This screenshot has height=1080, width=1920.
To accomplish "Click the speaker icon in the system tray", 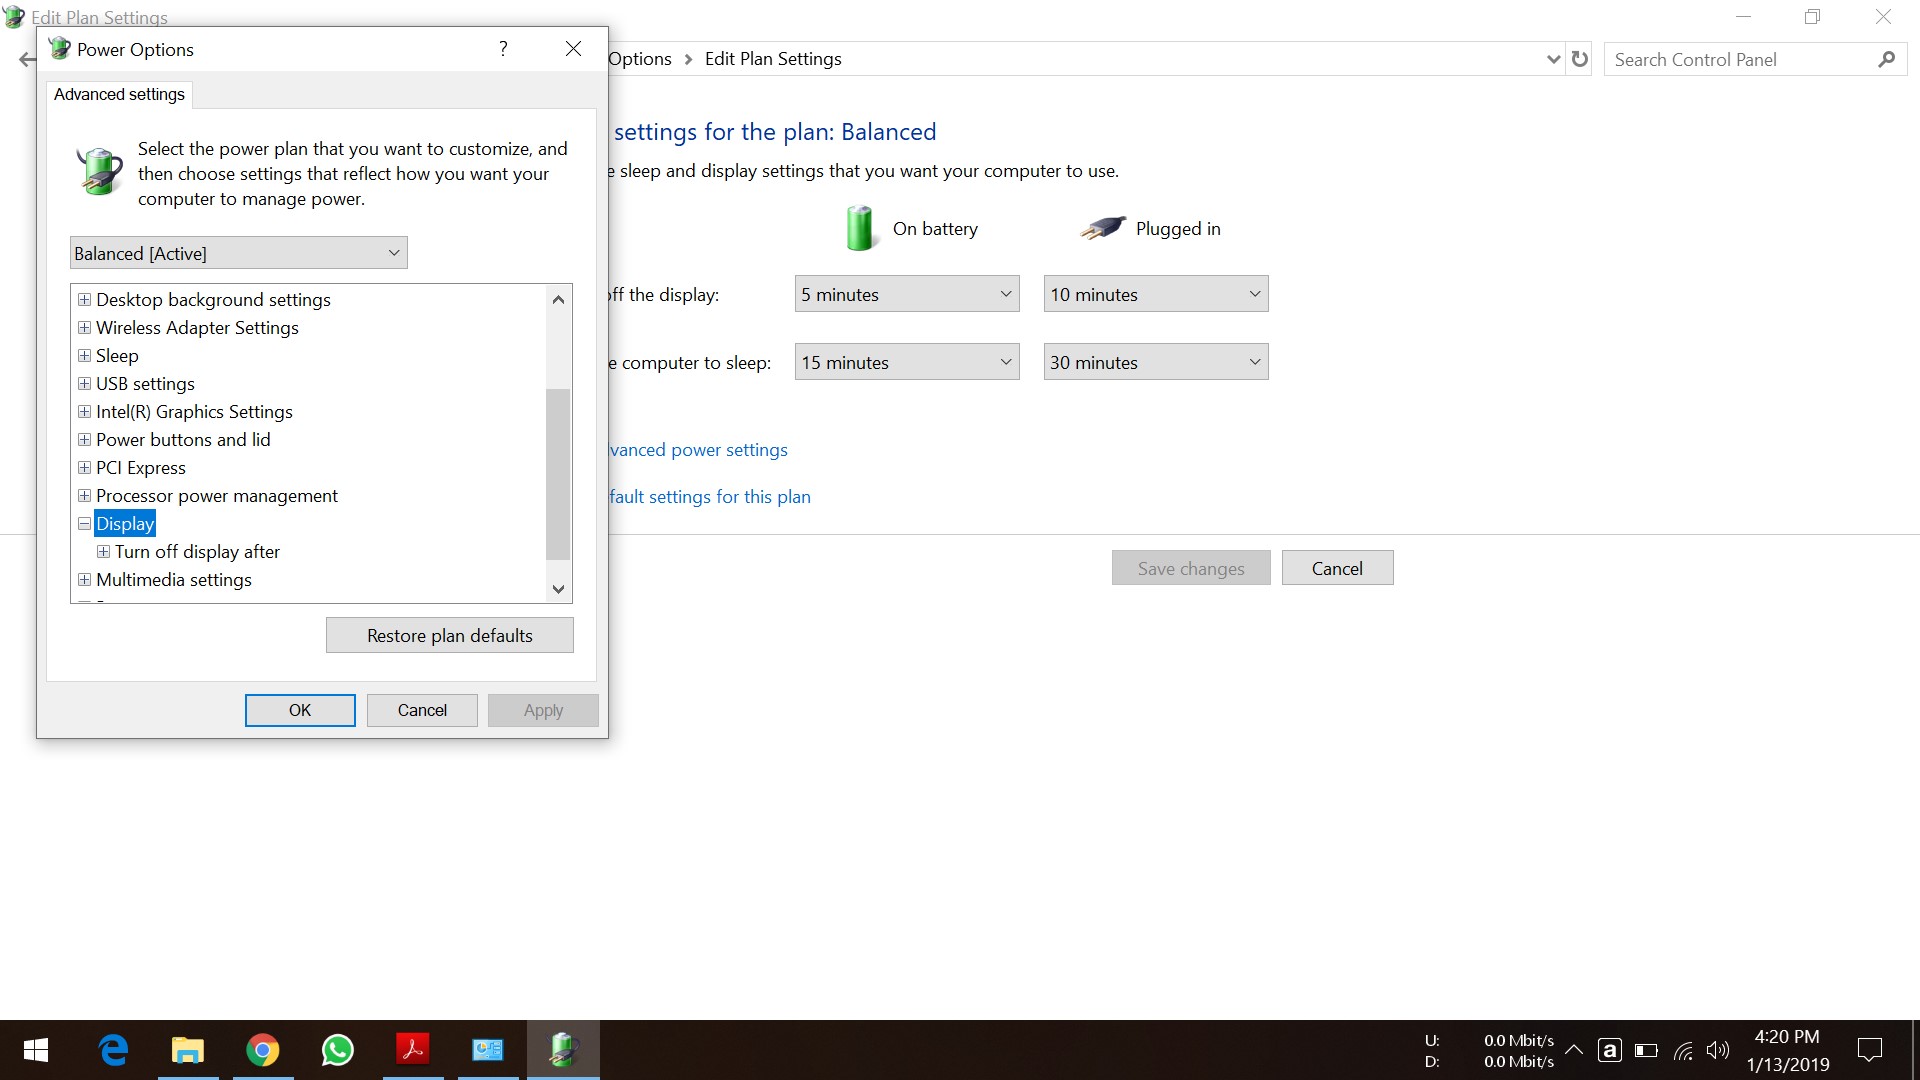I will (x=1718, y=1049).
